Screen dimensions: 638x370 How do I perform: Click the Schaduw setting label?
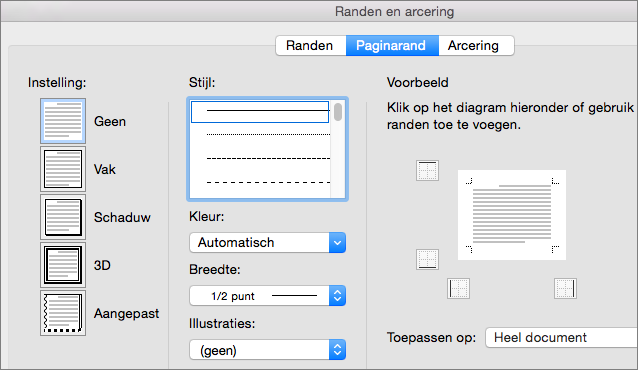(x=122, y=217)
